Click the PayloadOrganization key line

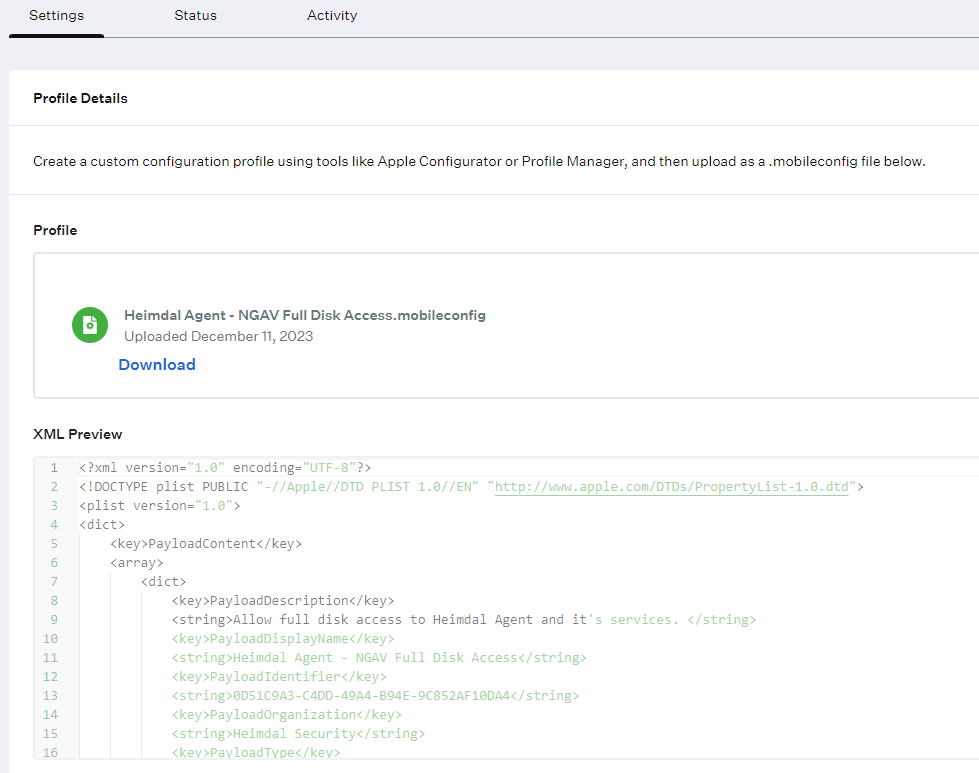click(x=287, y=715)
